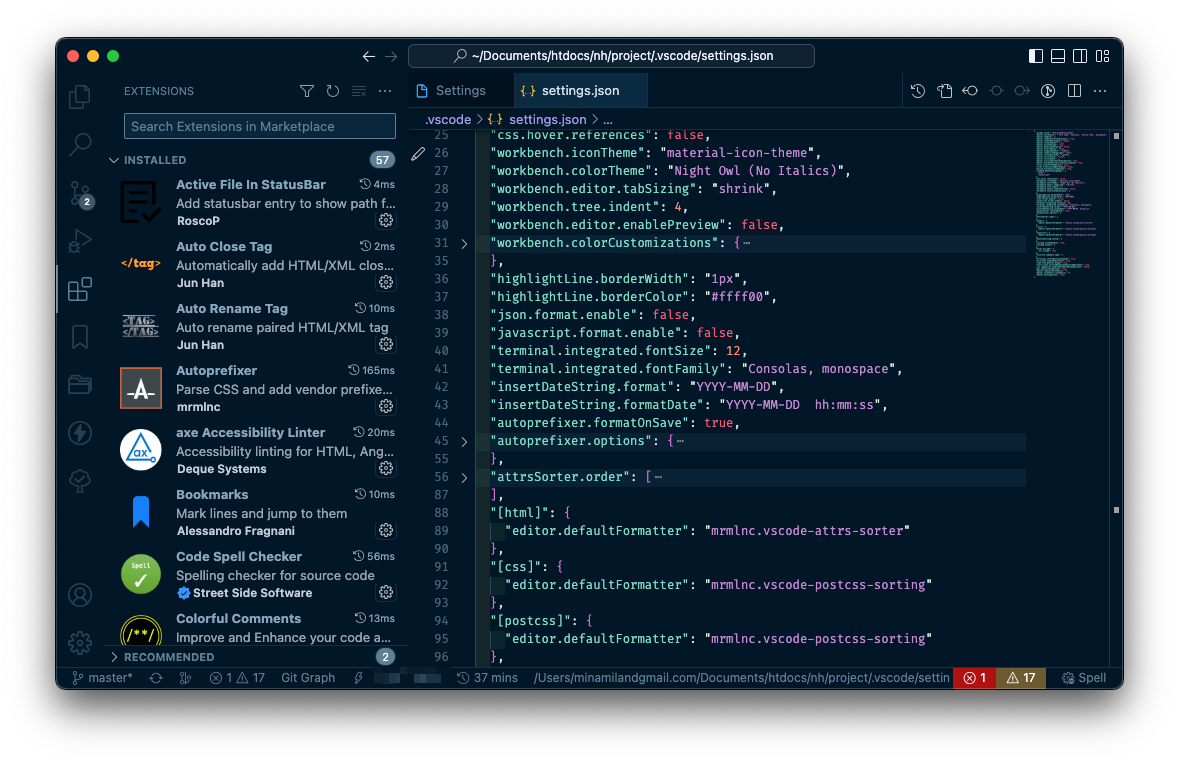Click Search Extensions in Marketplace field

[x=259, y=126]
